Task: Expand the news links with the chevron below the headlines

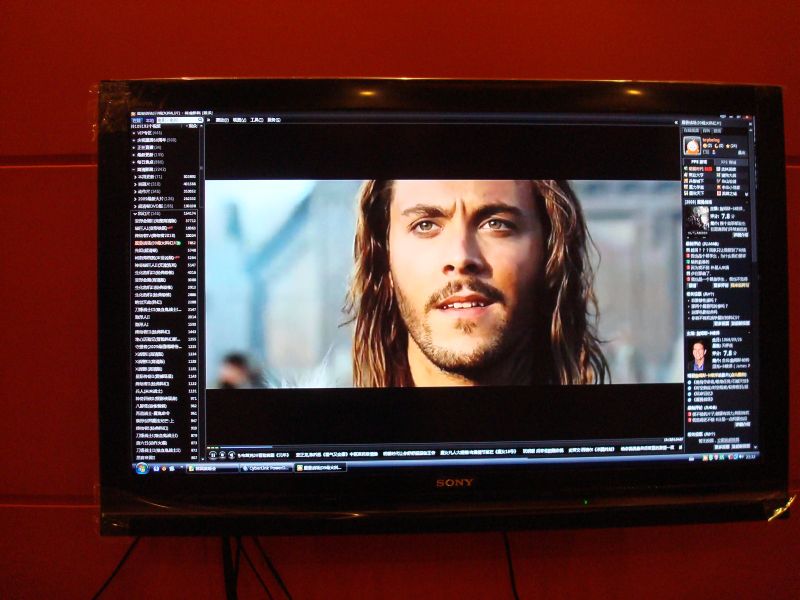Action: 746,194
